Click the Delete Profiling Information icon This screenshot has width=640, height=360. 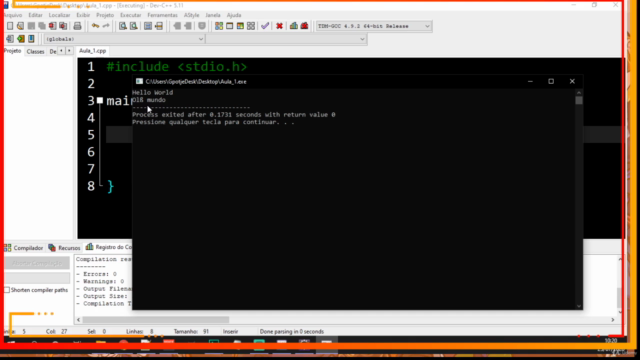[304, 26]
